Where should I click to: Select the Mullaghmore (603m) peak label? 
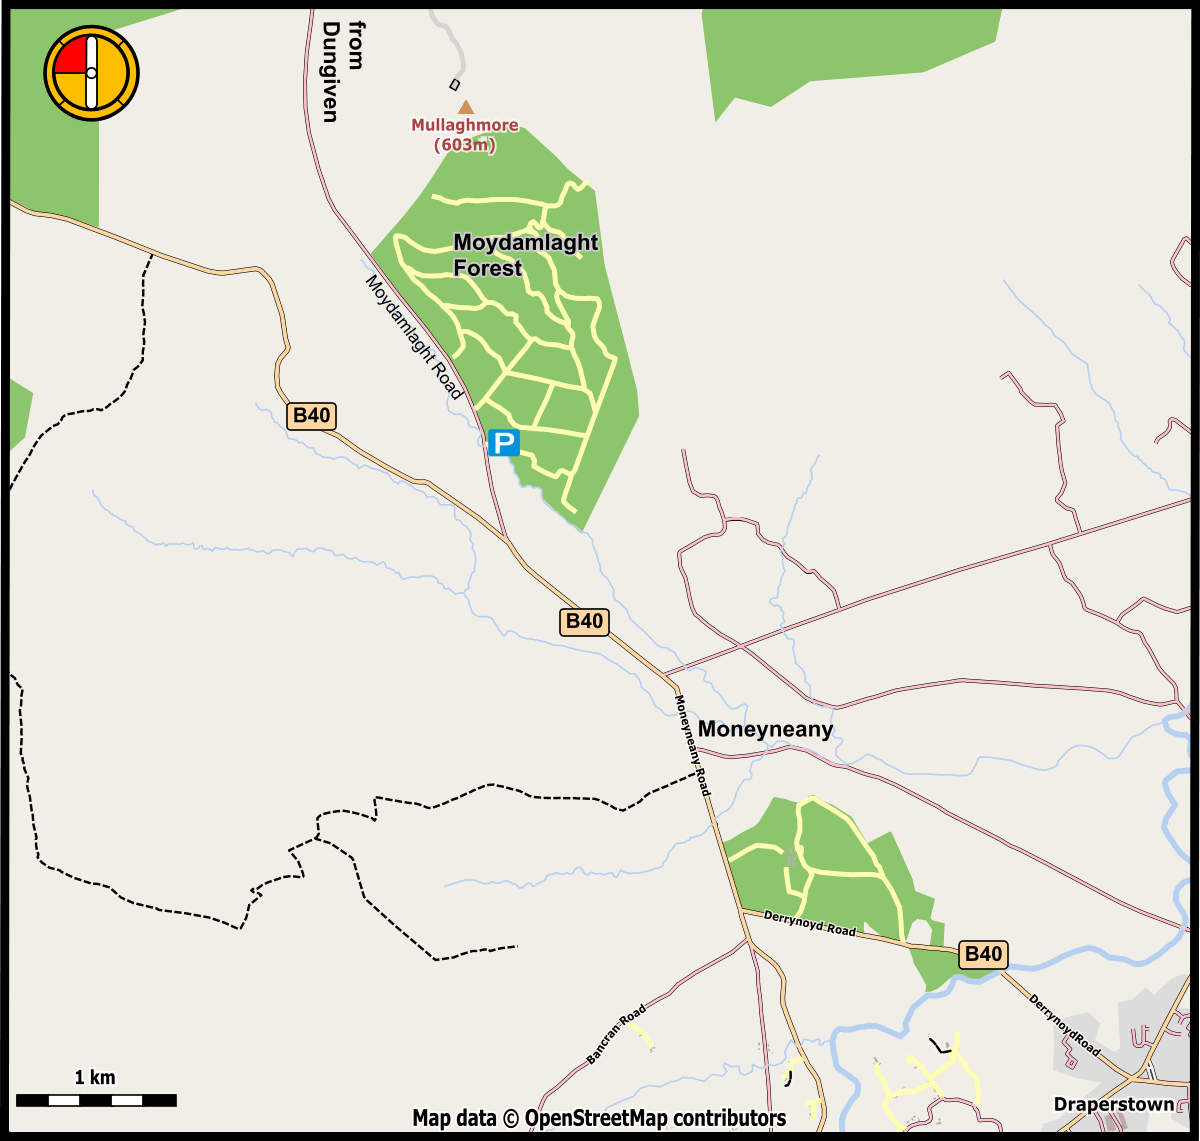coord(465,135)
